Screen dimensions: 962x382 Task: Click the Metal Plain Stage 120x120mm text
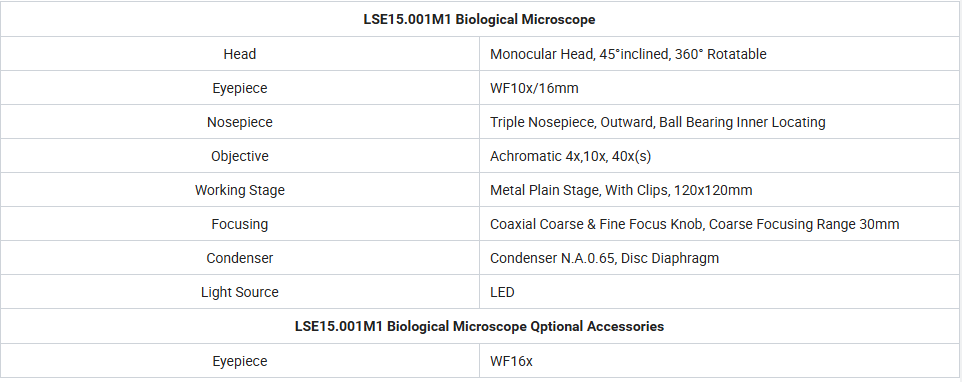[x=621, y=190]
